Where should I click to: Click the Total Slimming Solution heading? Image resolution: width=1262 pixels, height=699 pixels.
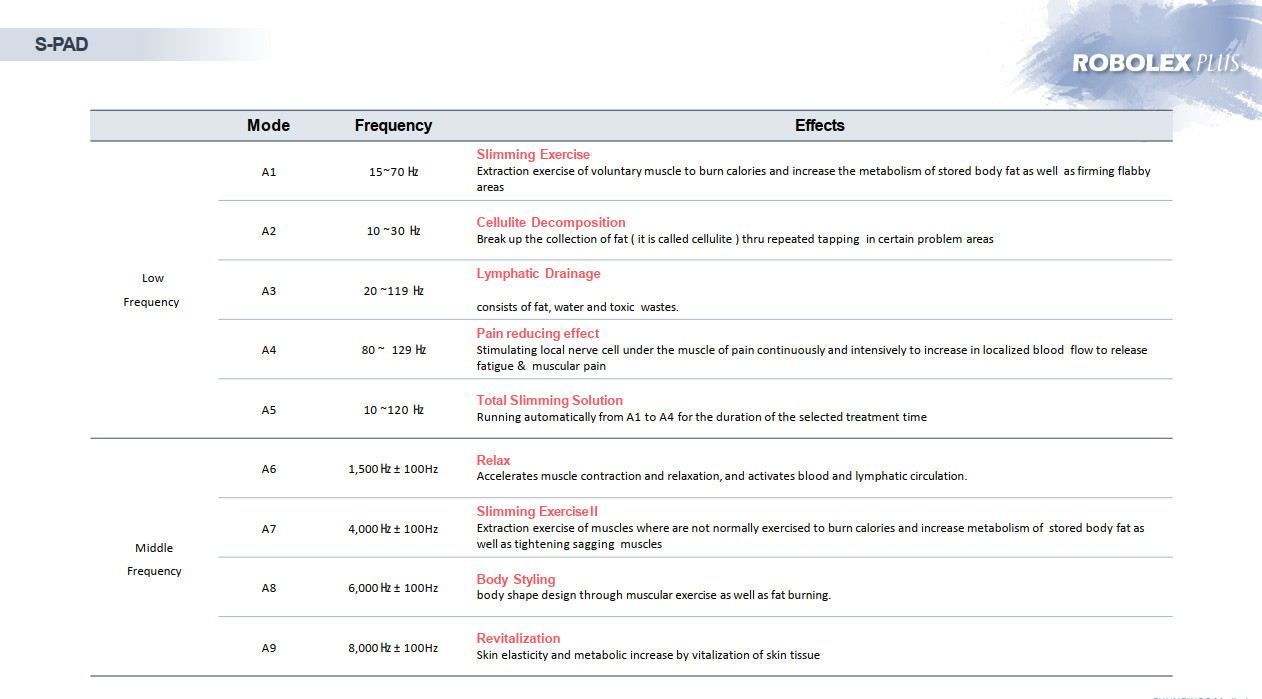pos(549,400)
